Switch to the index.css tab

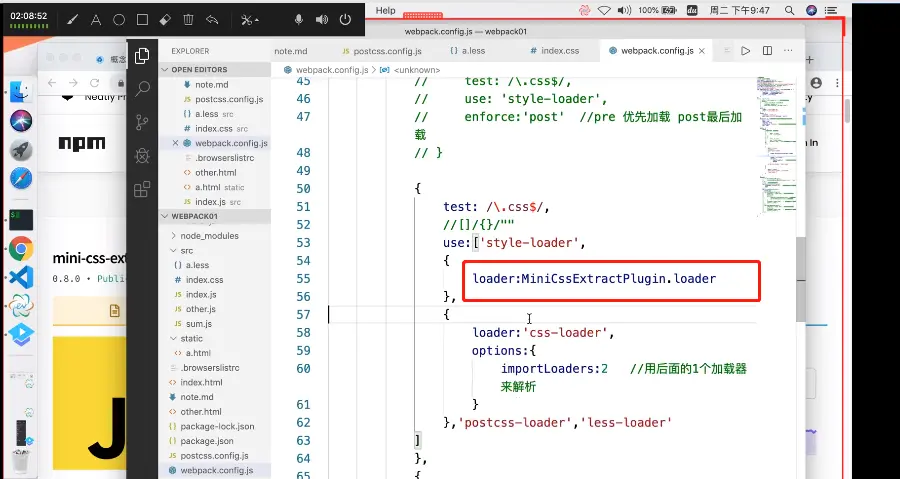[554, 51]
